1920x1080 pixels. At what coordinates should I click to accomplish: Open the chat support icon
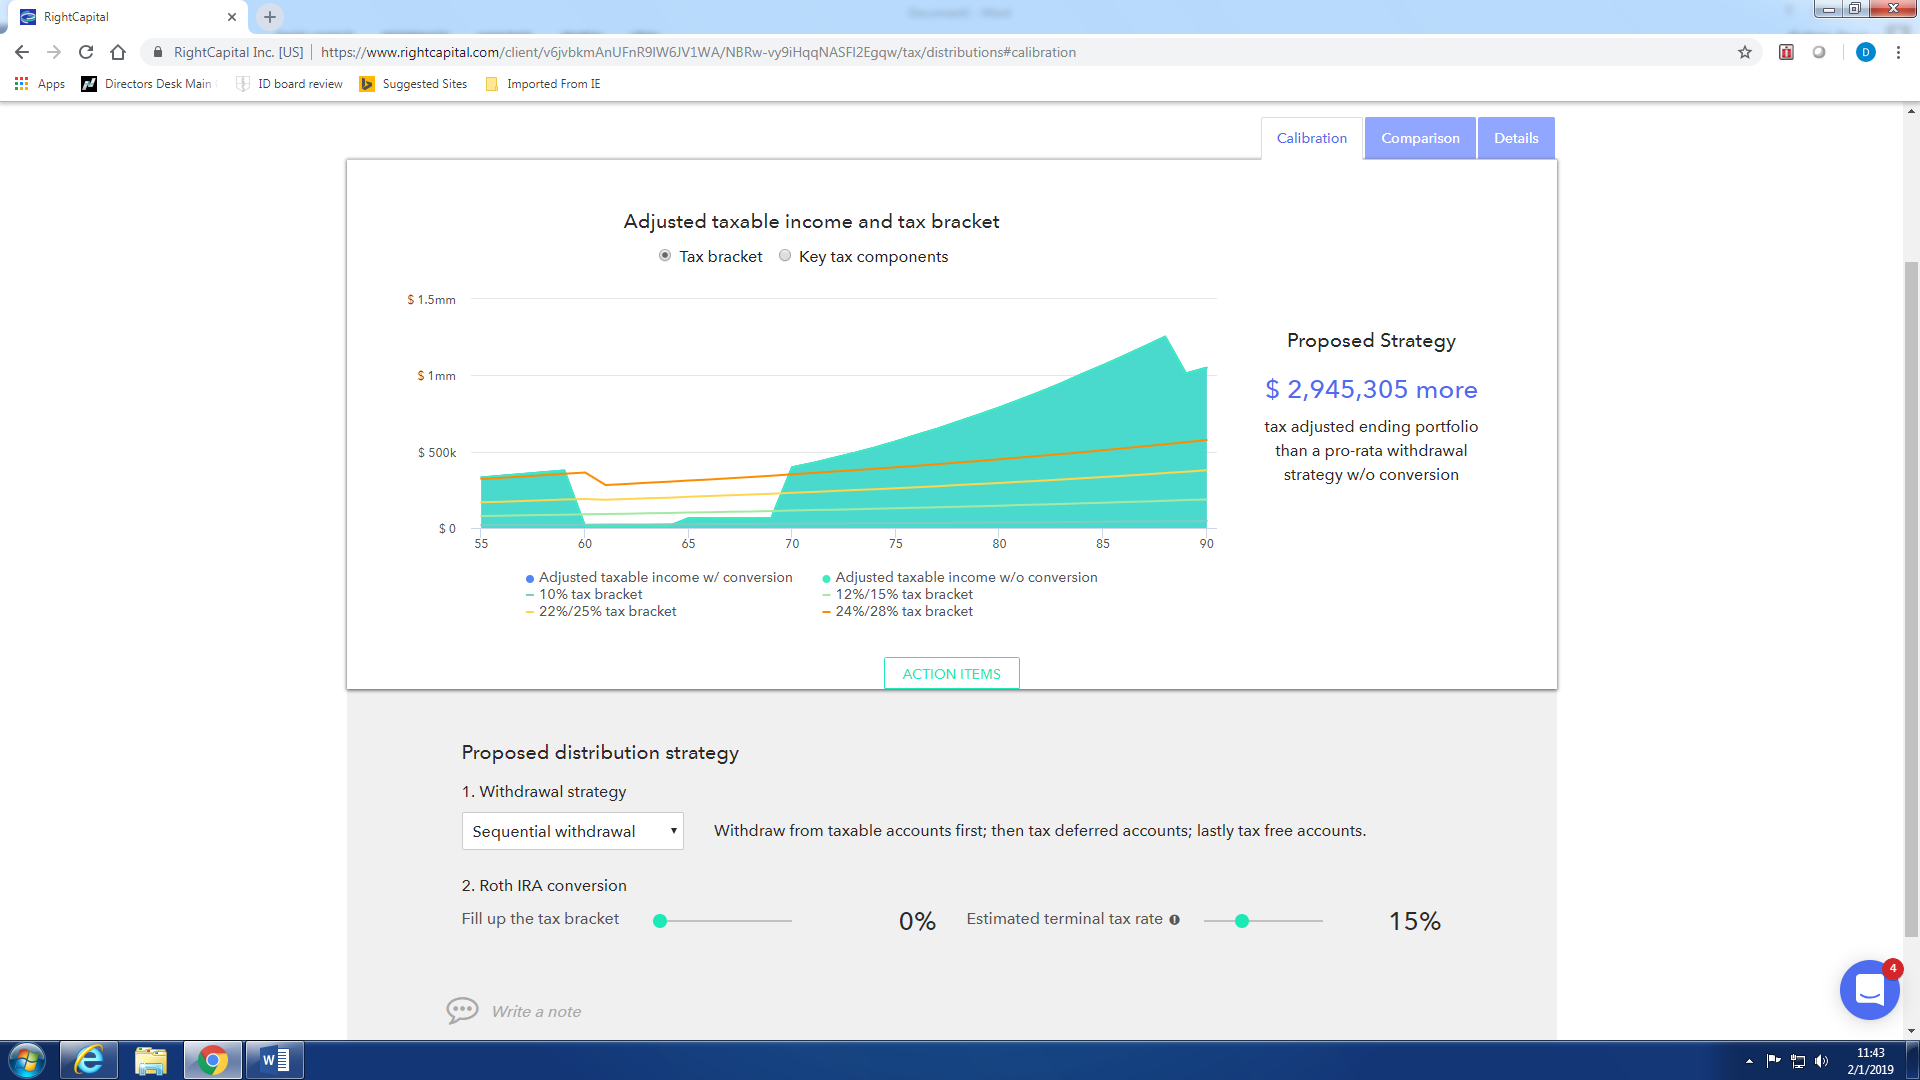[1870, 989]
